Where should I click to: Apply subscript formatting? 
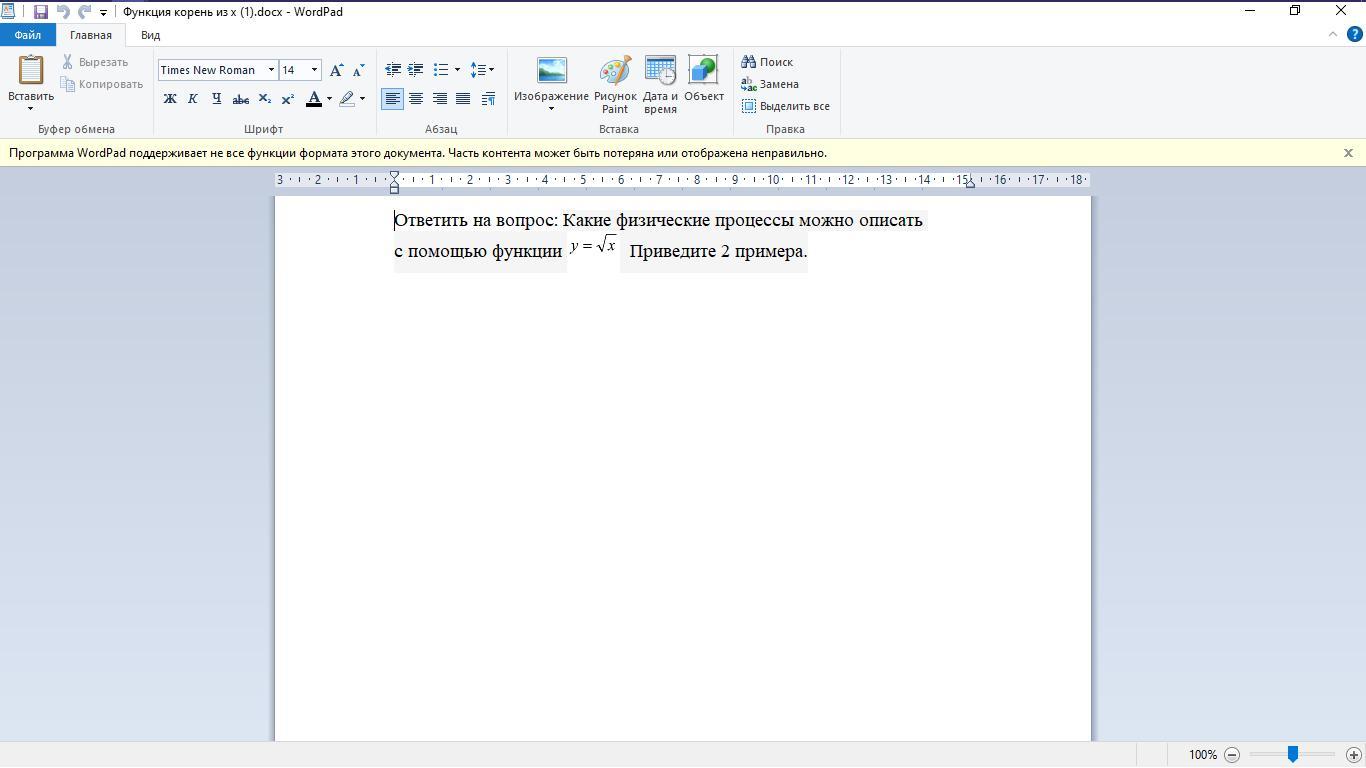tap(264, 99)
